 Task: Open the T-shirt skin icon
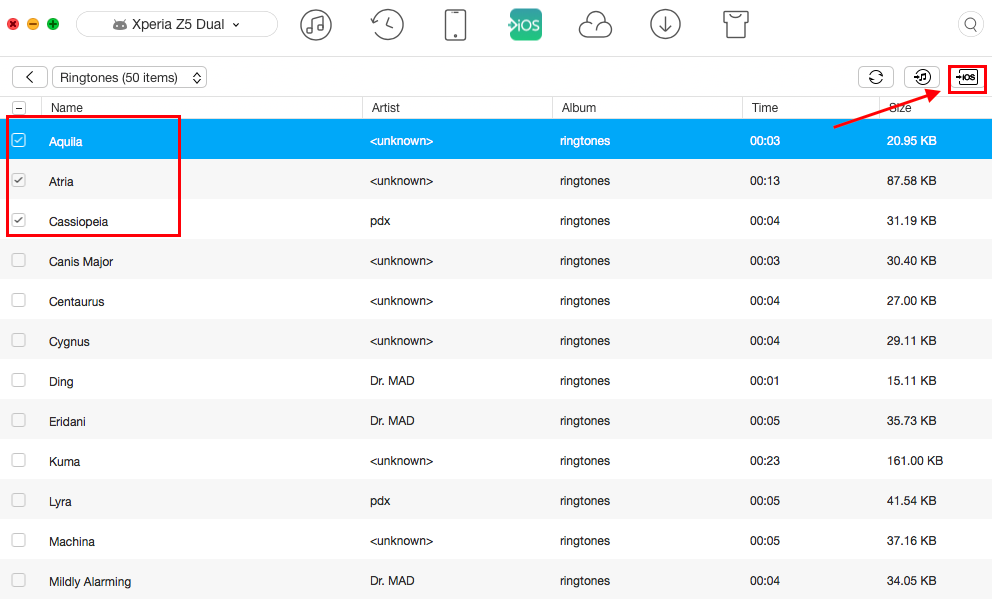[x=735, y=25]
